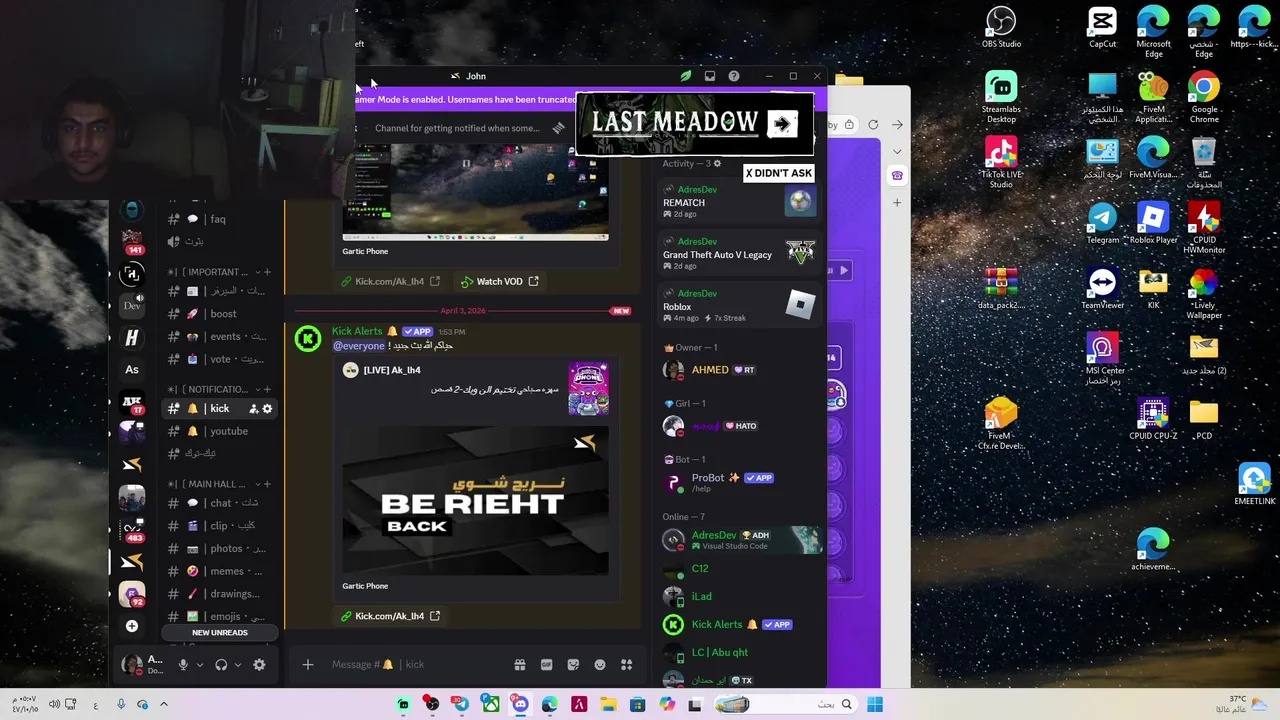
Task: Open Roblox Player desktop icon
Action: pyautogui.click(x=1153, y=222)
